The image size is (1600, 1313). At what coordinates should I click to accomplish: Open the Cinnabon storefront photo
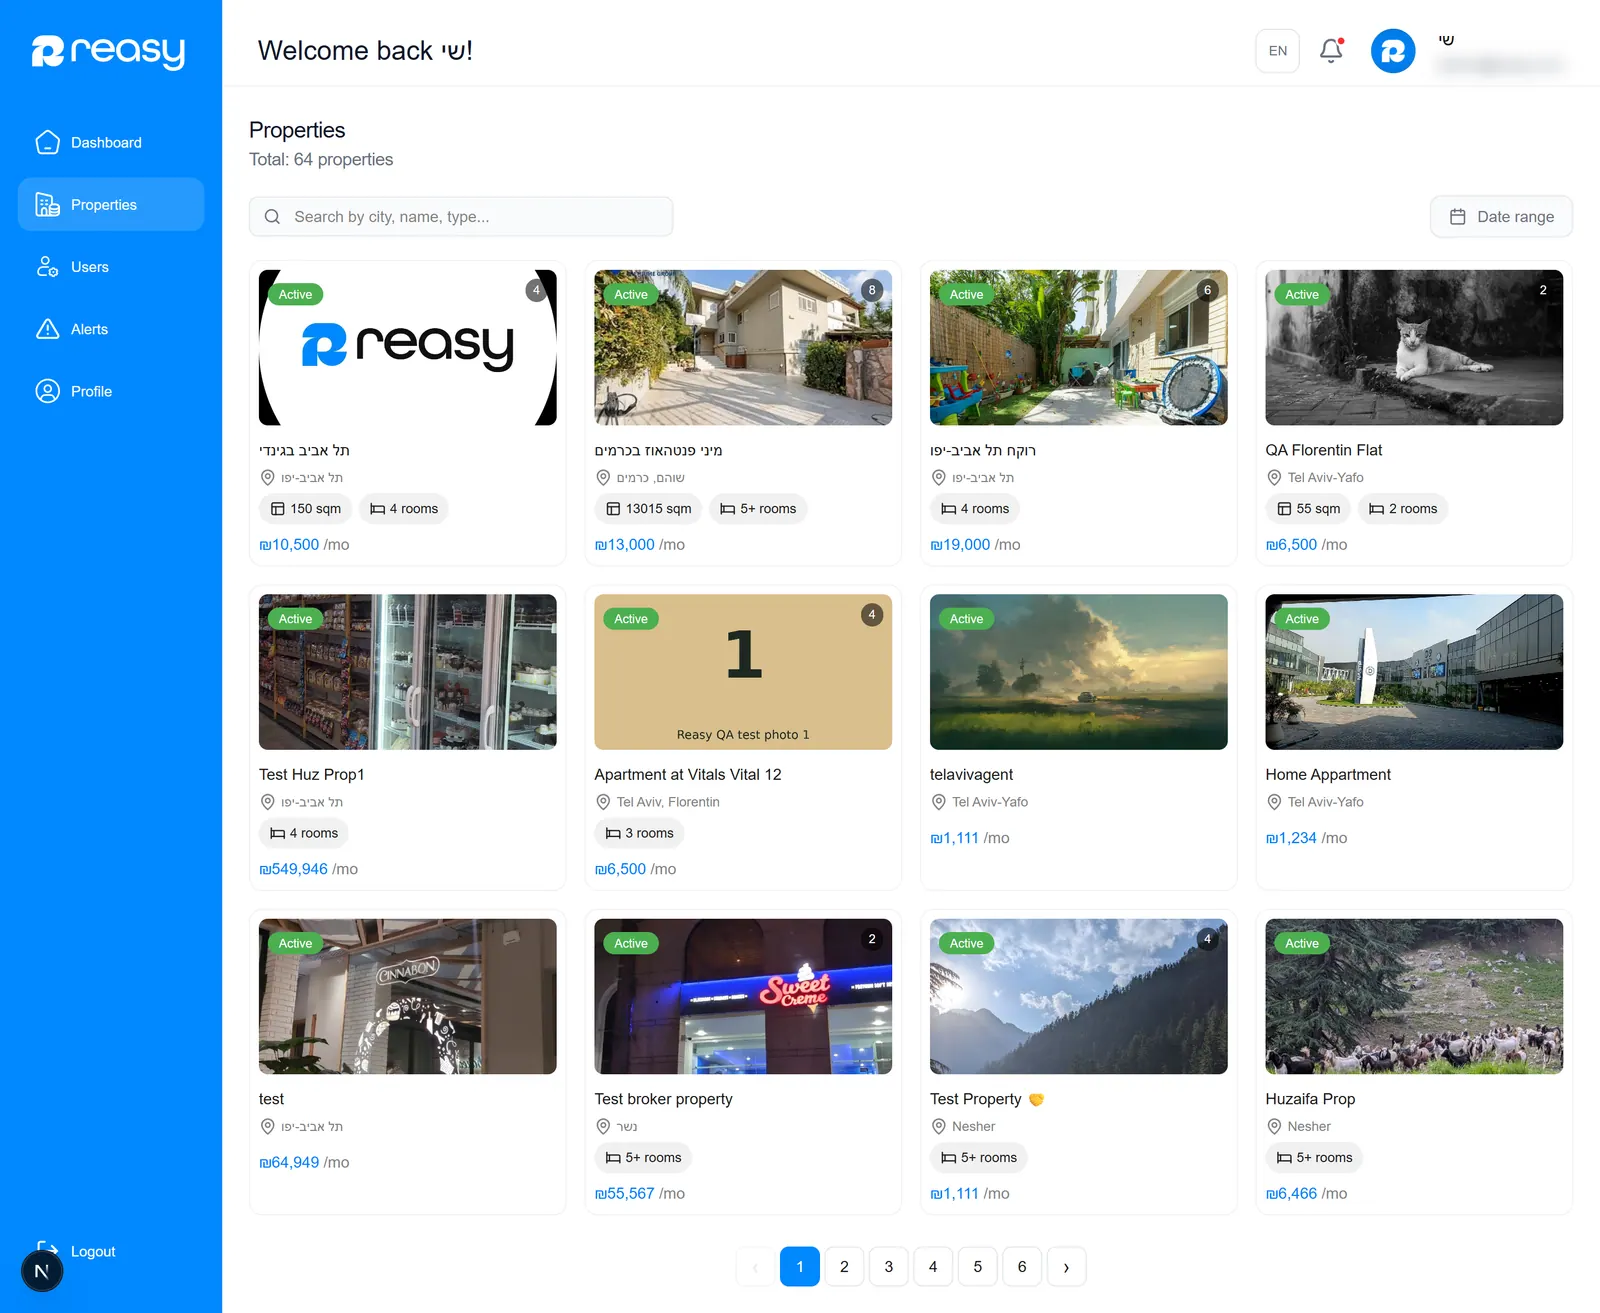(408, 996)
